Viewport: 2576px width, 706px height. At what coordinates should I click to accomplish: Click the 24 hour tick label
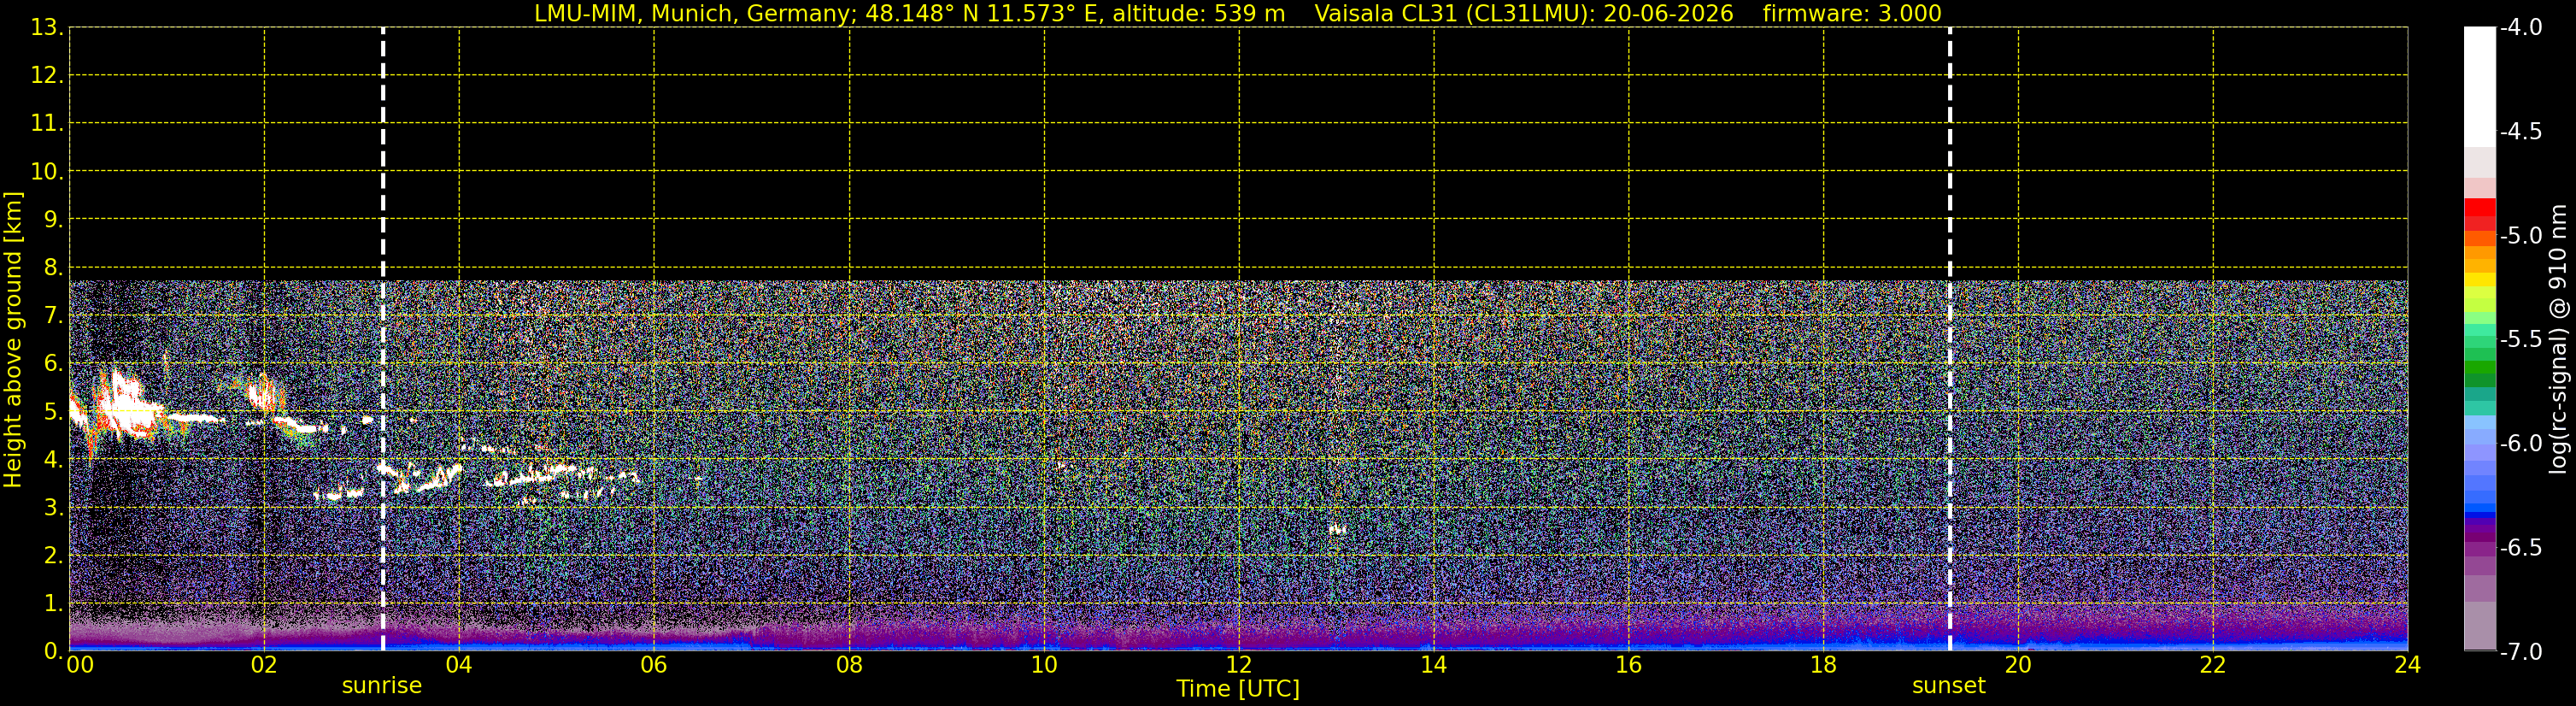[x=2408, y=665]
